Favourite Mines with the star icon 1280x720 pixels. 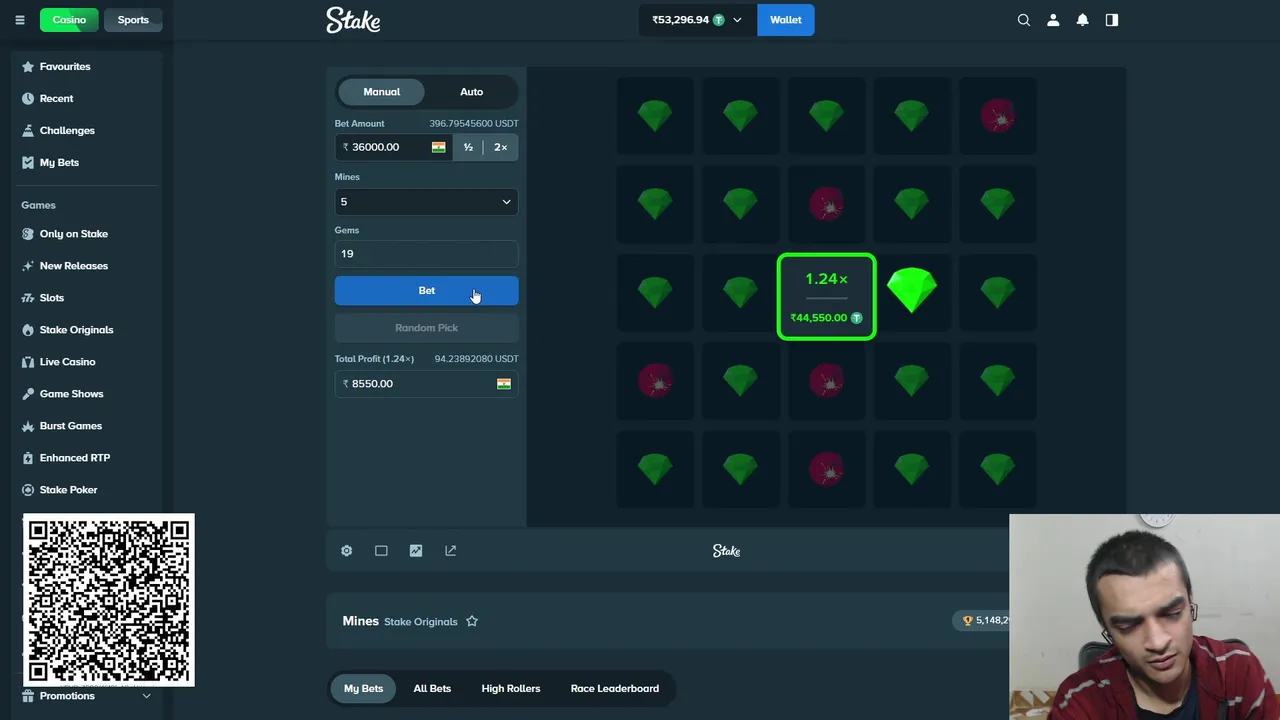(472, 621)
